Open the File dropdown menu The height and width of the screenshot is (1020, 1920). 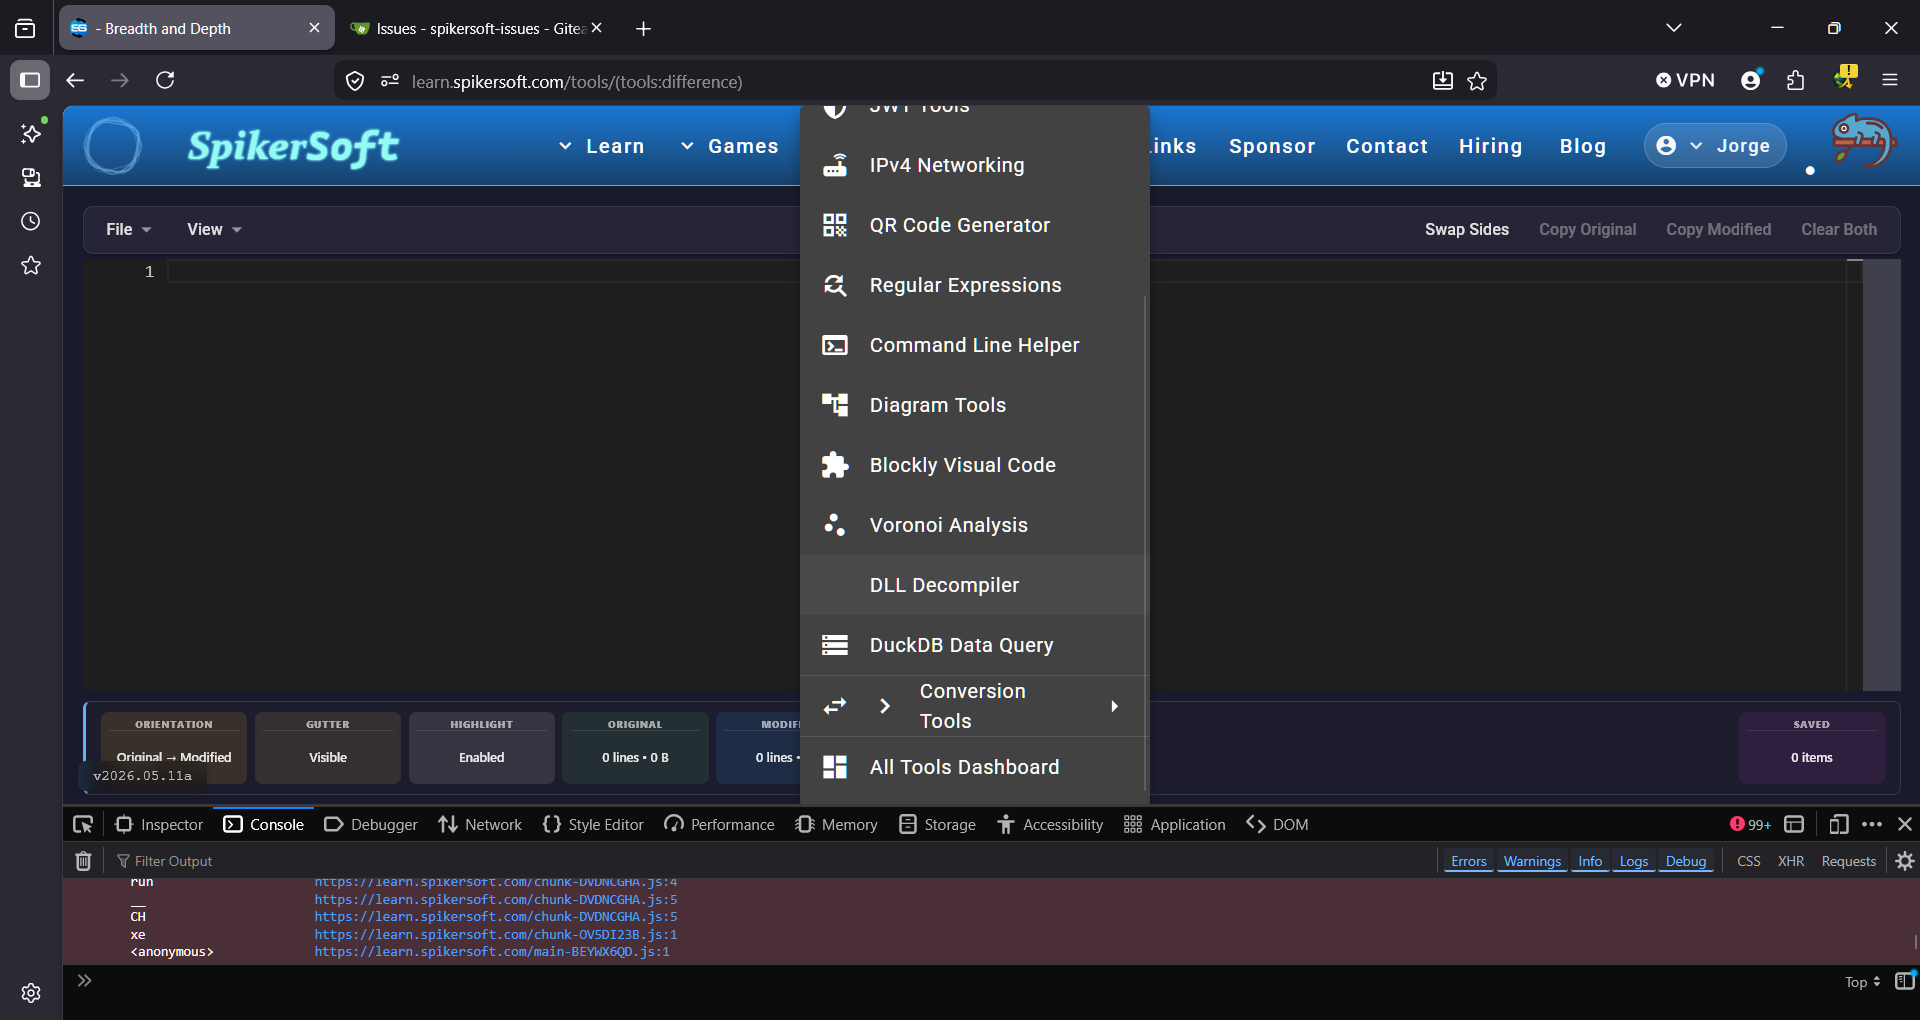[129, 229]
